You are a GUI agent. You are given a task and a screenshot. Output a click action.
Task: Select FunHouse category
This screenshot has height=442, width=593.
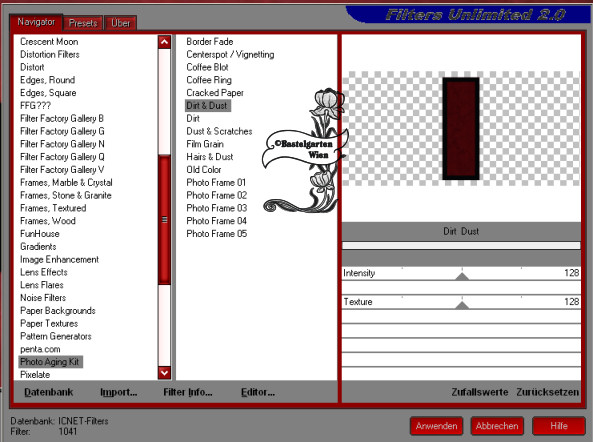click(40, 234)
